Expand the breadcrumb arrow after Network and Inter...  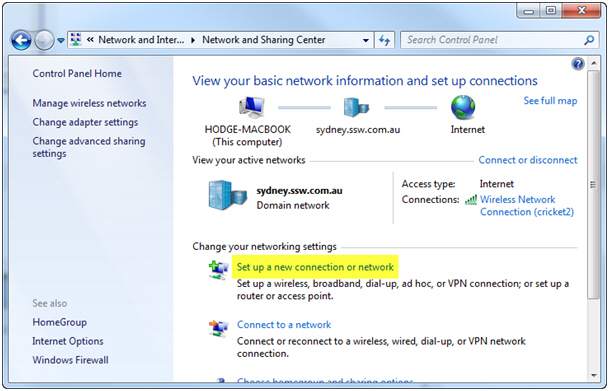(193, 40)
